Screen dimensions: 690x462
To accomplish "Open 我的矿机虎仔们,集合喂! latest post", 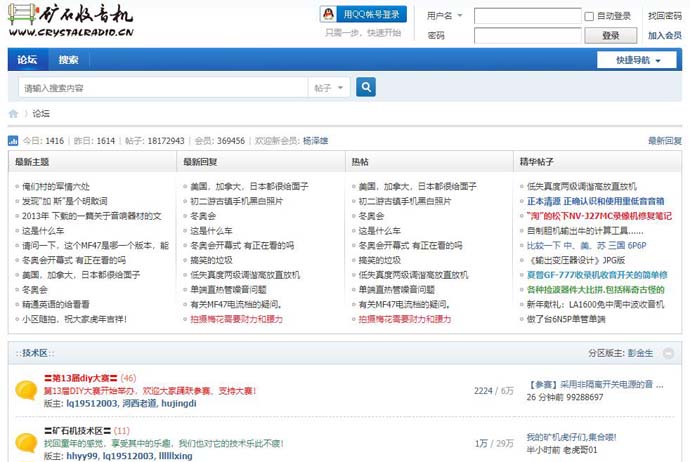I will (572, 437).
